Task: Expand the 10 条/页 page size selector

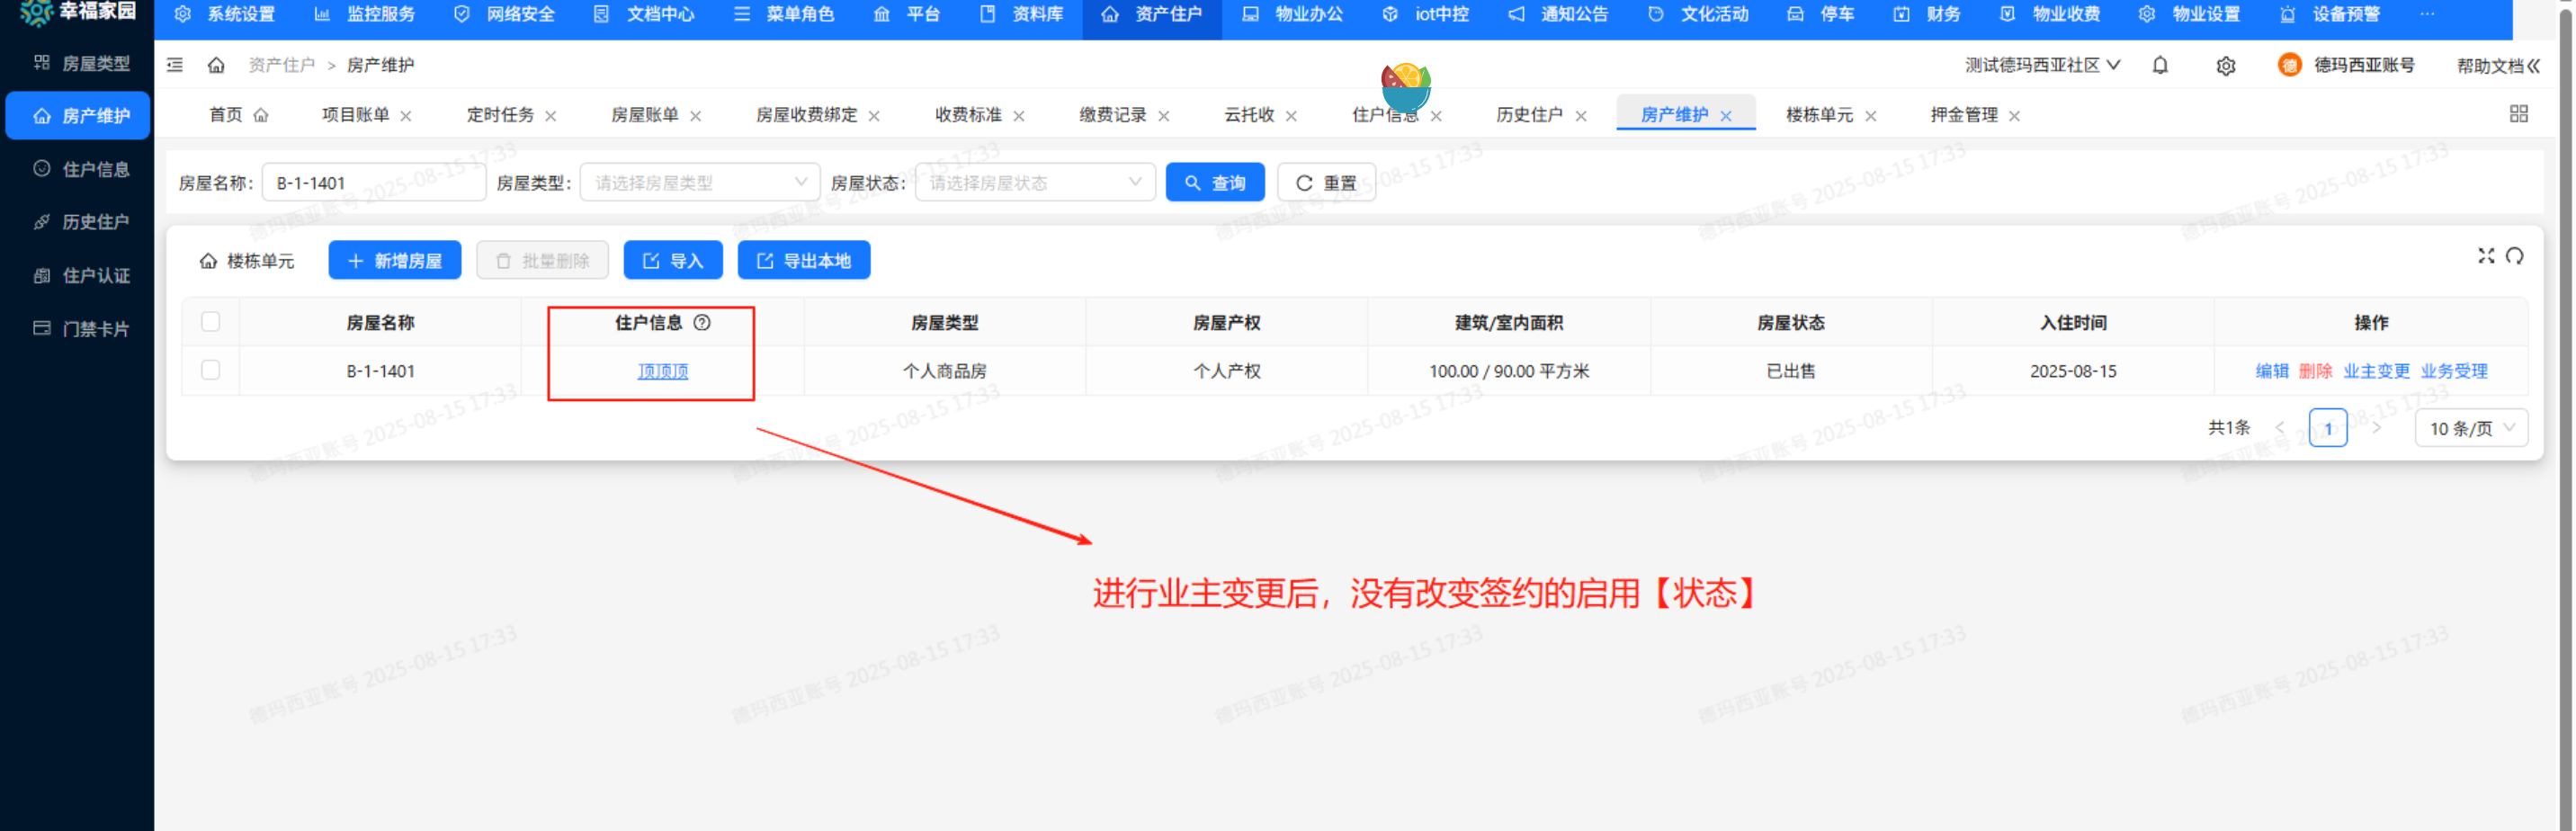Action: point(2470,429)
